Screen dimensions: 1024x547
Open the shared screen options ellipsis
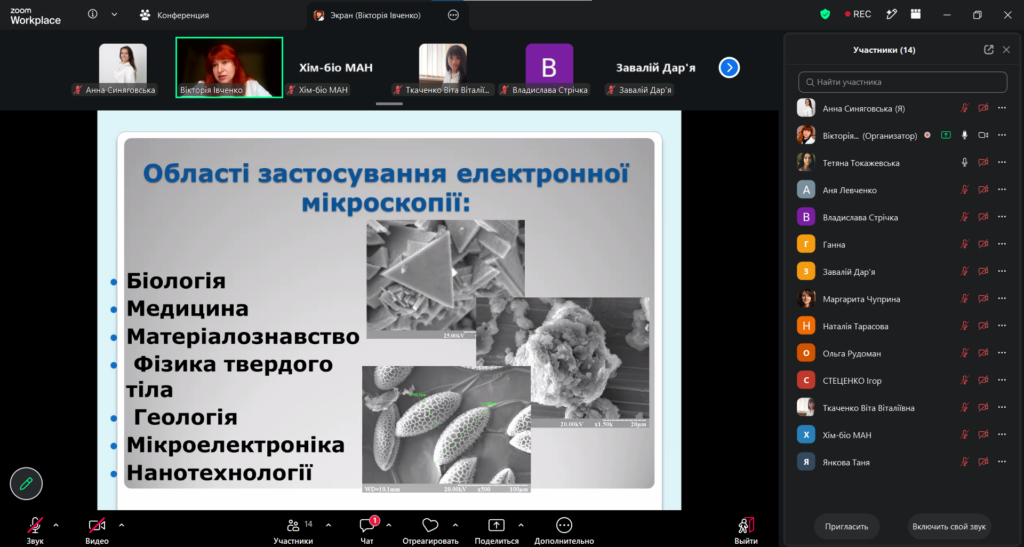click(453, 15)
